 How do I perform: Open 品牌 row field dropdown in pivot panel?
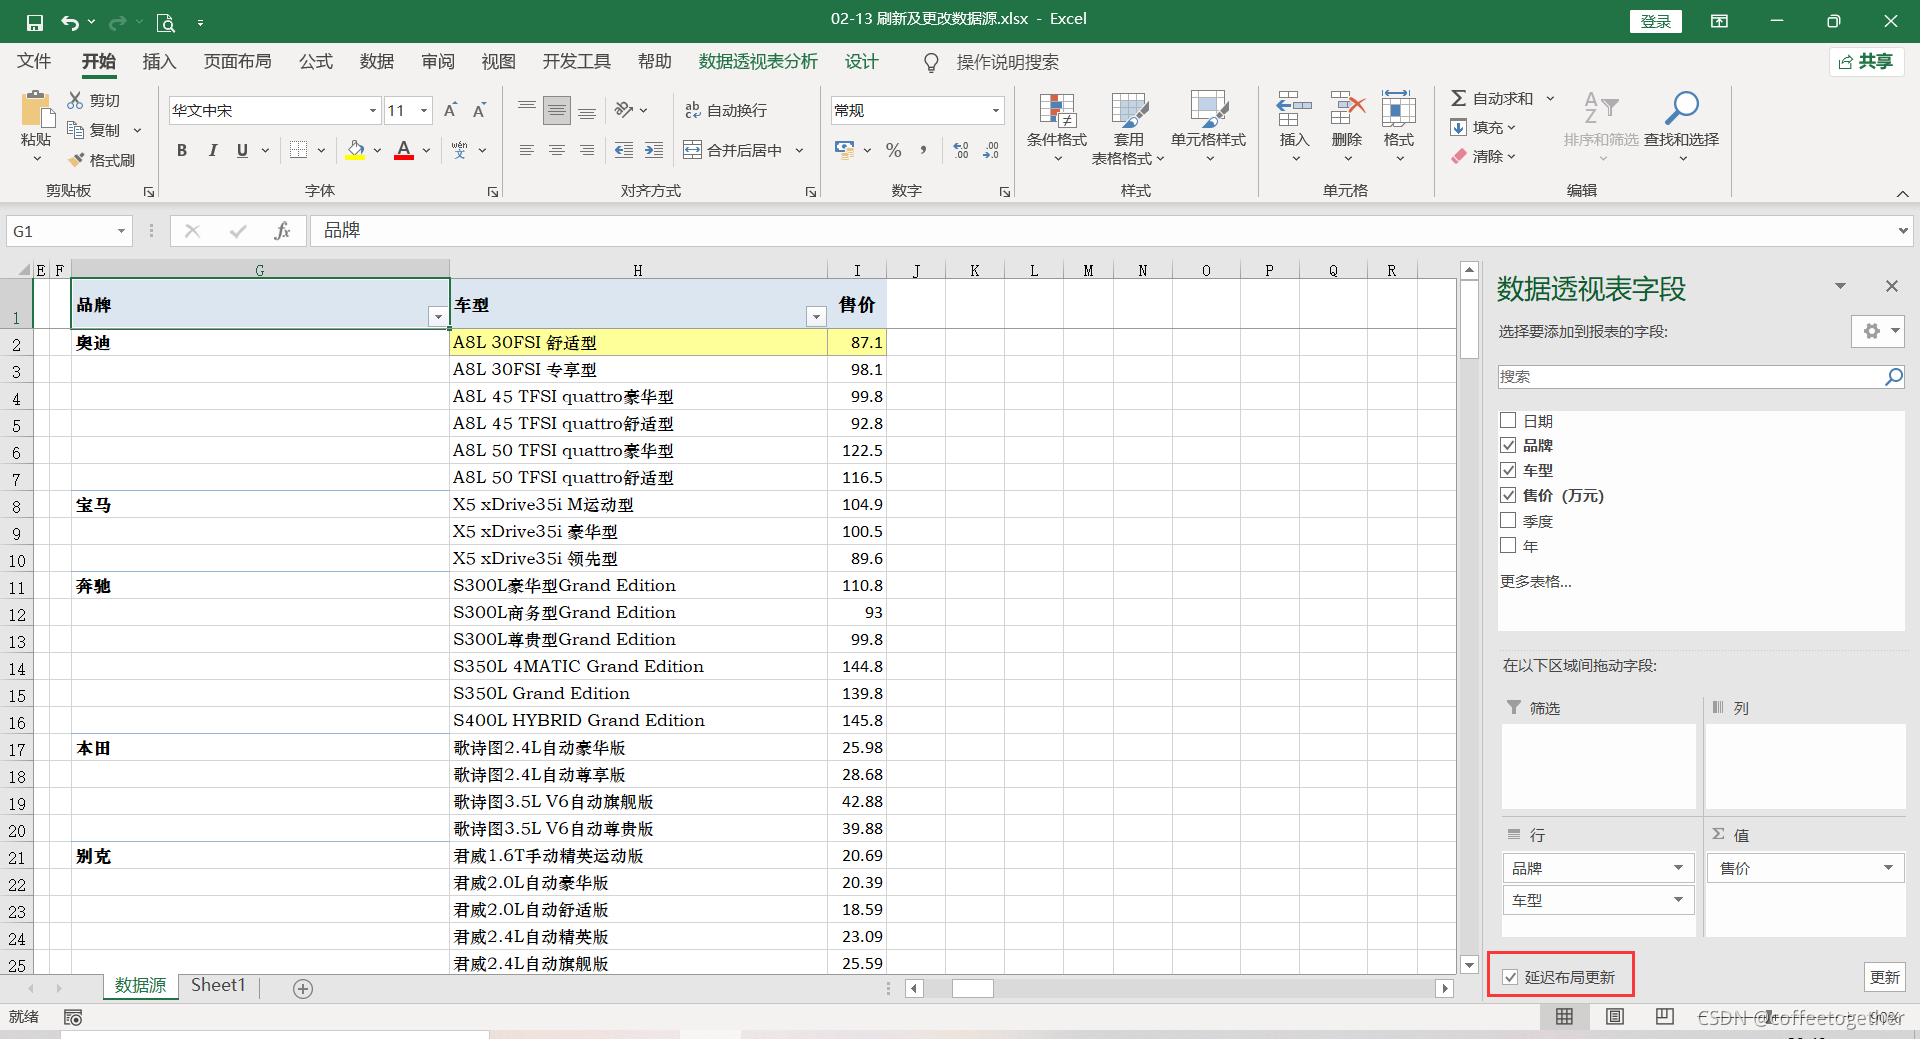(x=1678, y=868)
